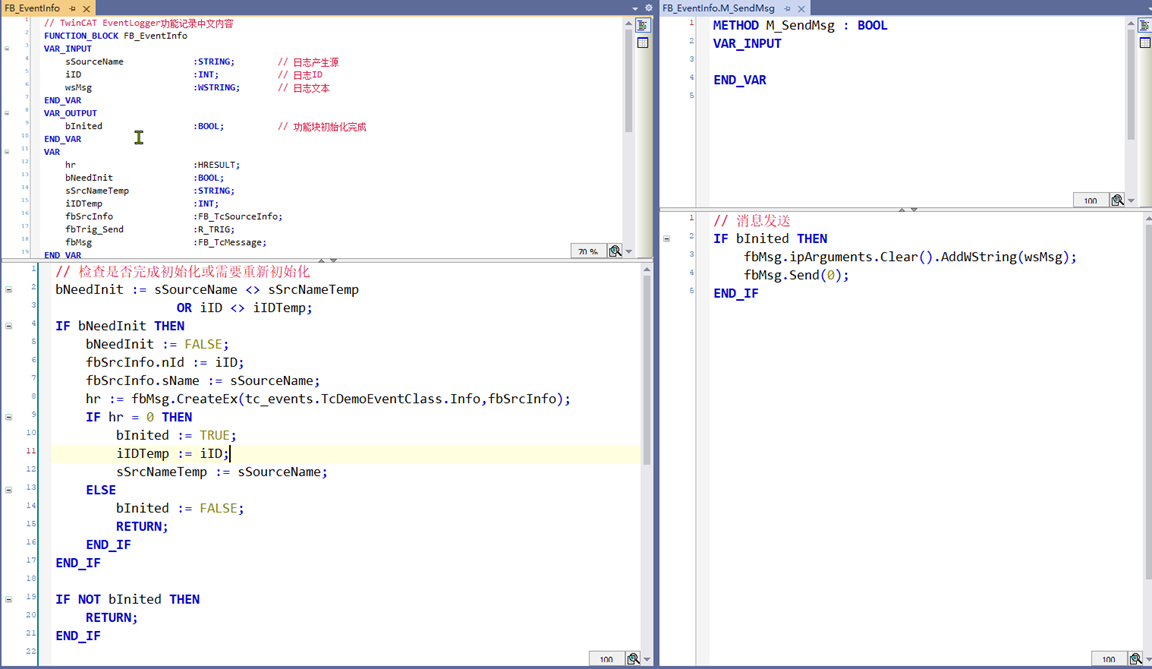Close the FB_EventInfo.M_SendMsg tab
This screenshot has width=1152, height=669.
pyautogui.click(x=802, y=8)
